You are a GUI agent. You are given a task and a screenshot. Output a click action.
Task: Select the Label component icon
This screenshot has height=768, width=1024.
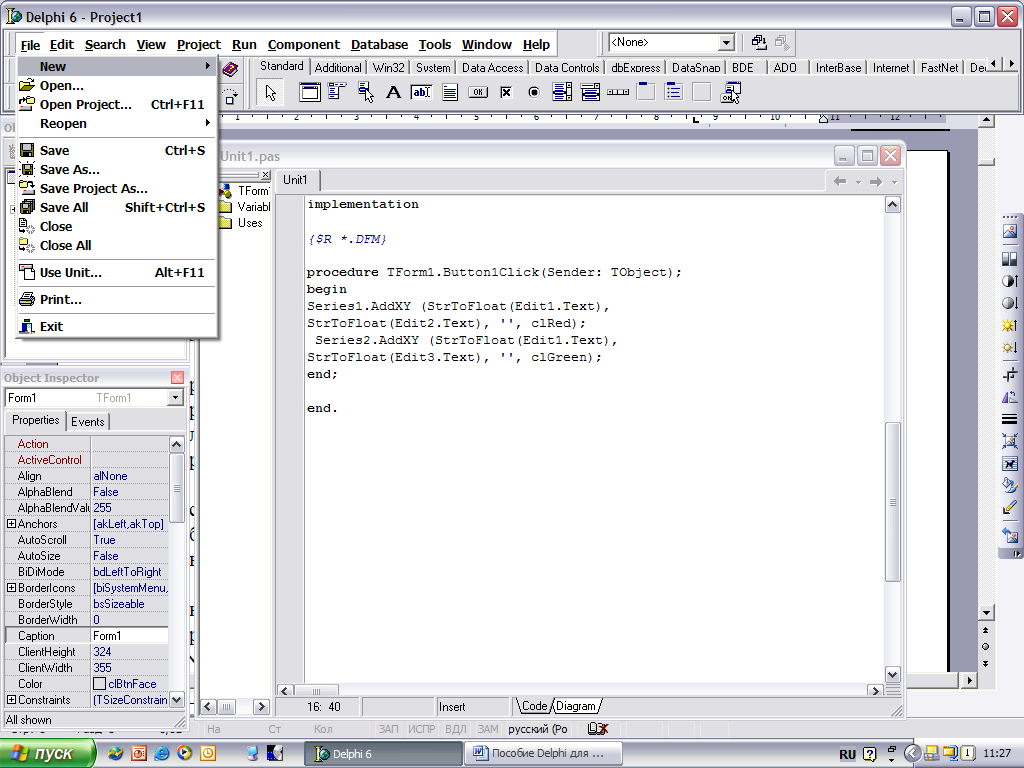point(393,92)
